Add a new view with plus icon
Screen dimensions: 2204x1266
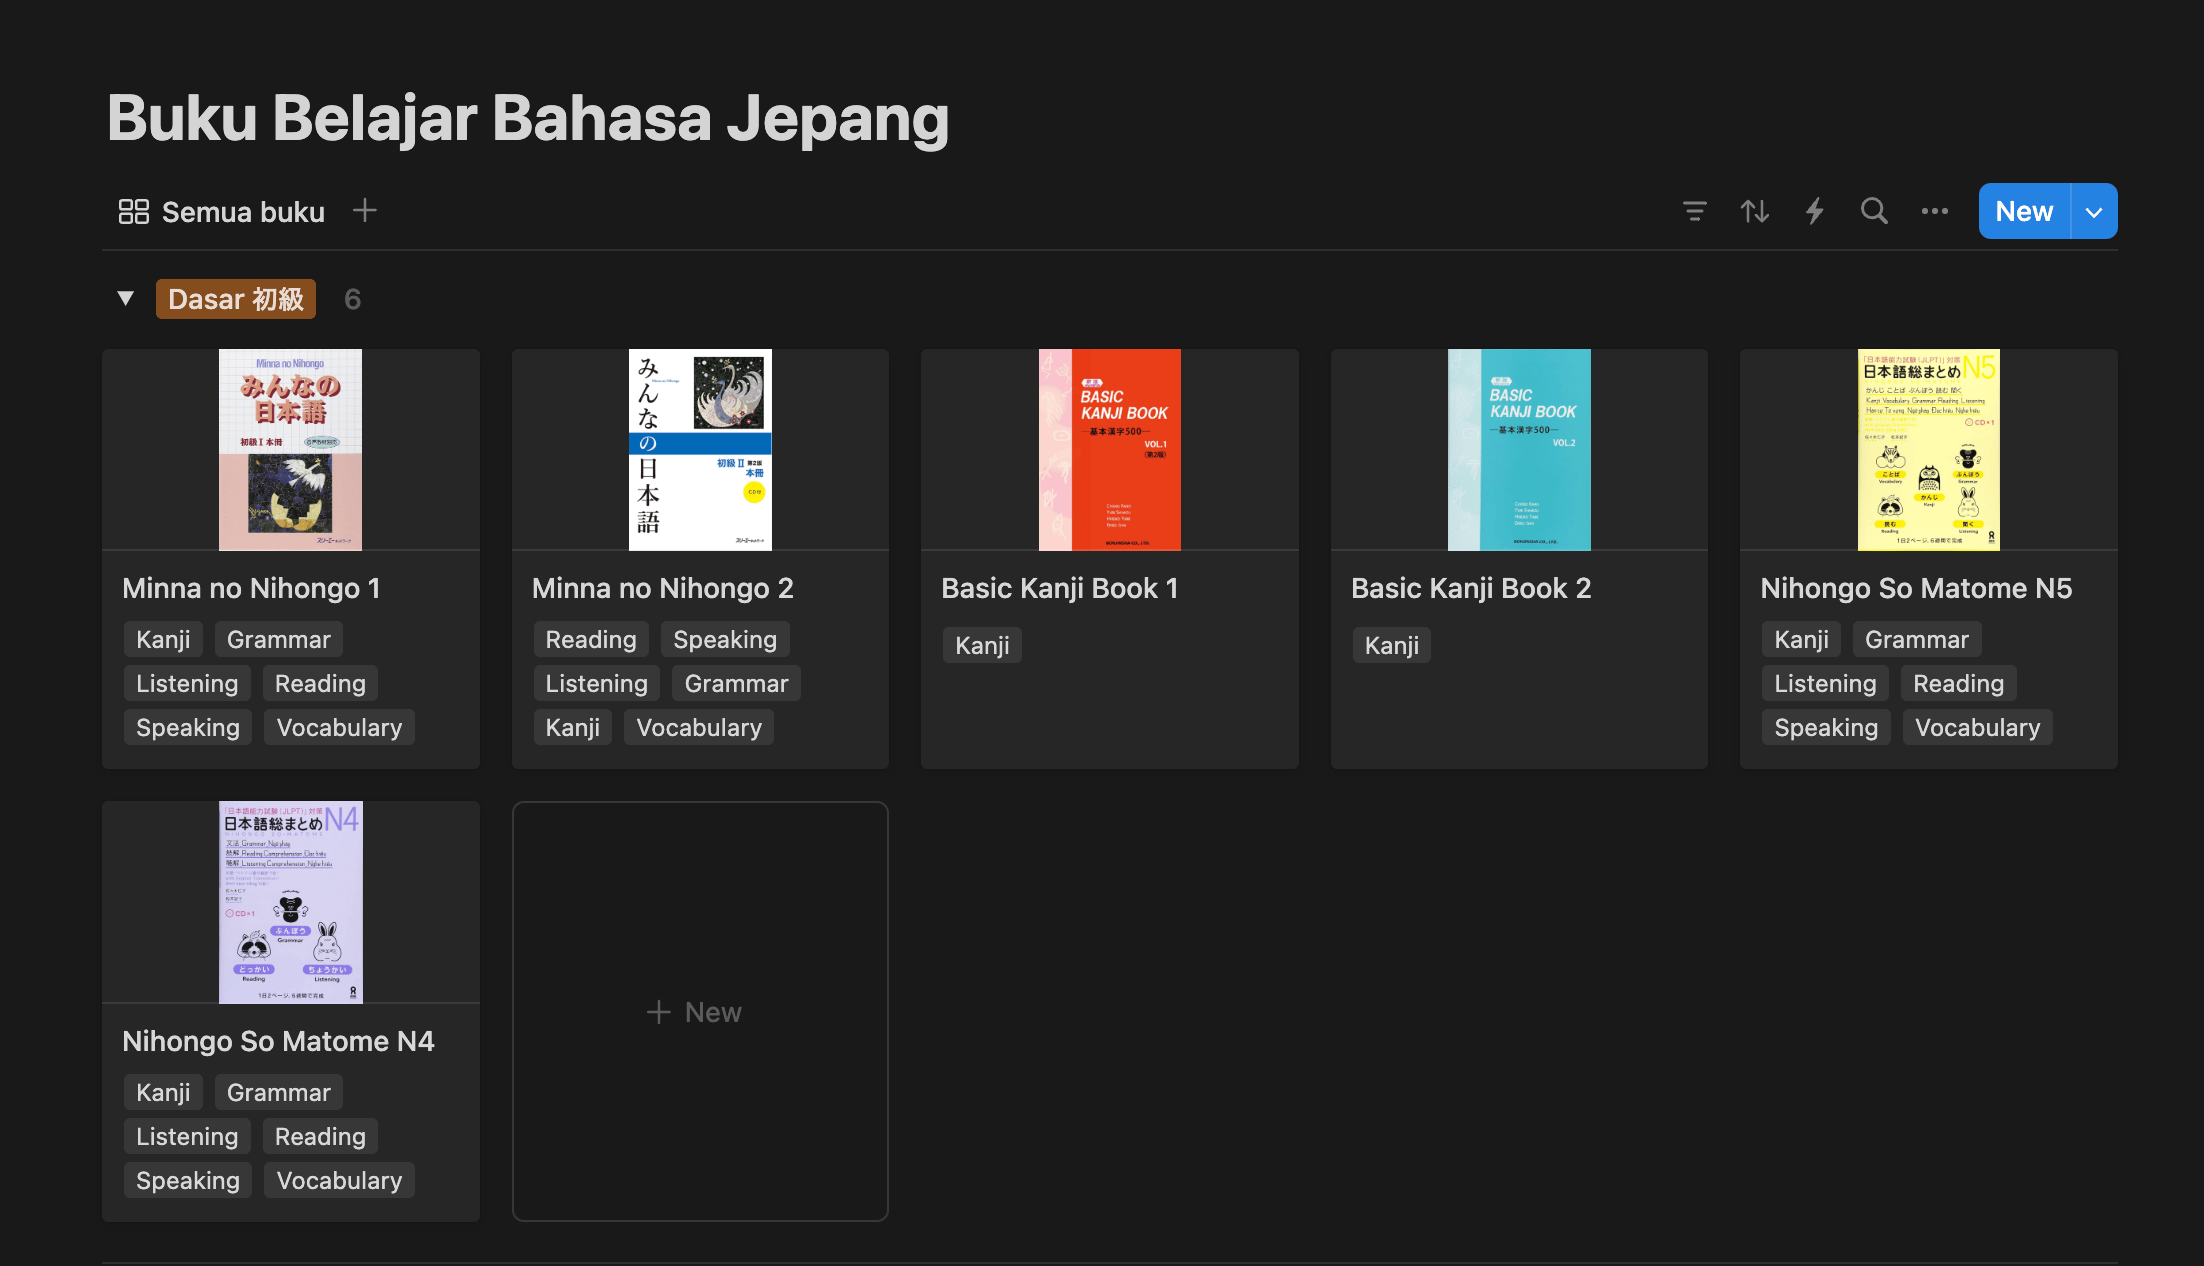point(365,210)
